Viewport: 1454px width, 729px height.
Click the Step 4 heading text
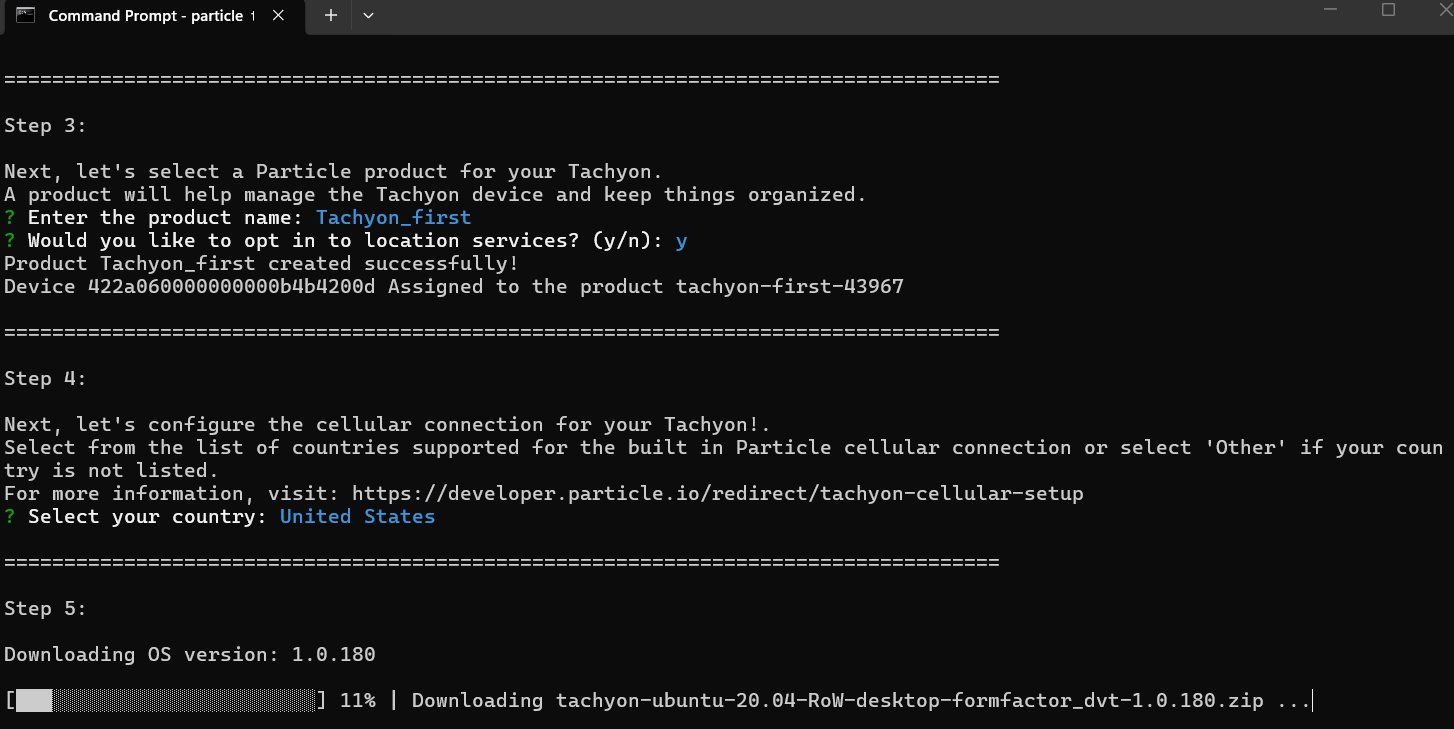click(x=45, y=379)
